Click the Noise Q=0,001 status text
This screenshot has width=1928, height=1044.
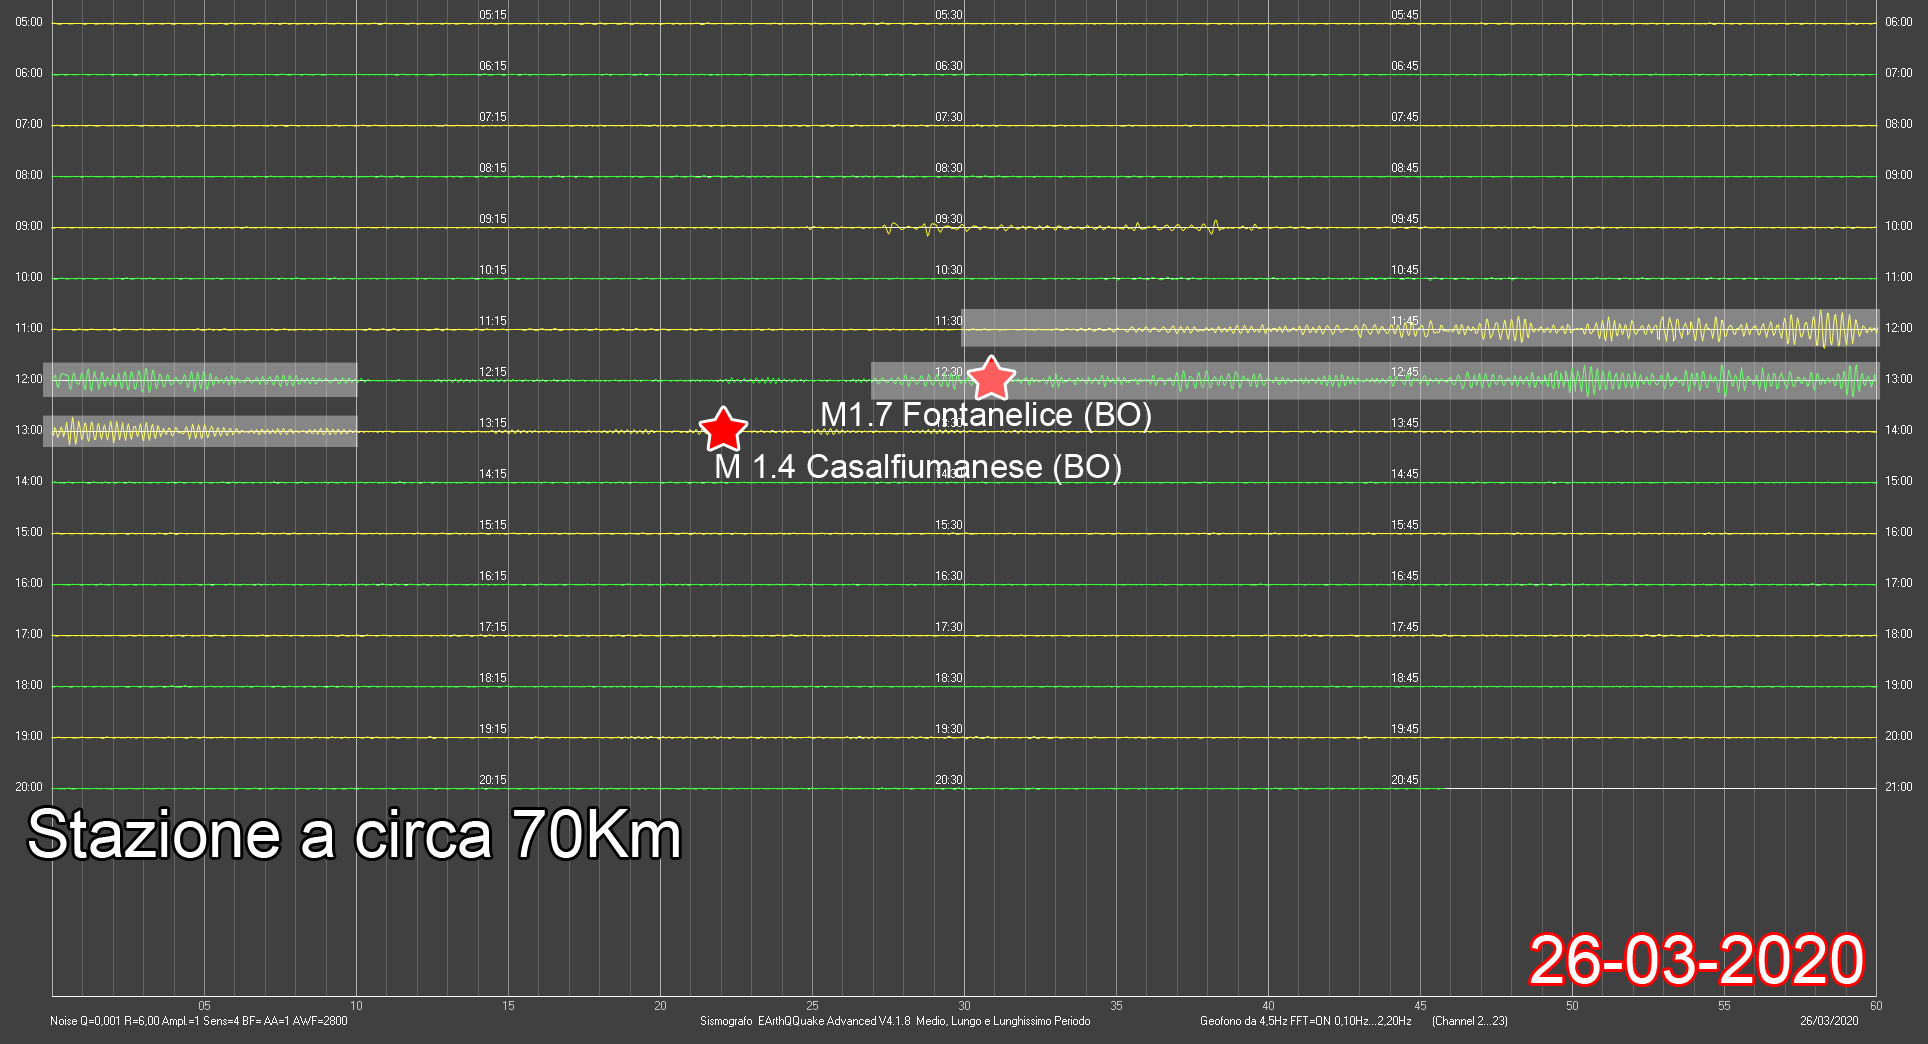click(199, 1021)
